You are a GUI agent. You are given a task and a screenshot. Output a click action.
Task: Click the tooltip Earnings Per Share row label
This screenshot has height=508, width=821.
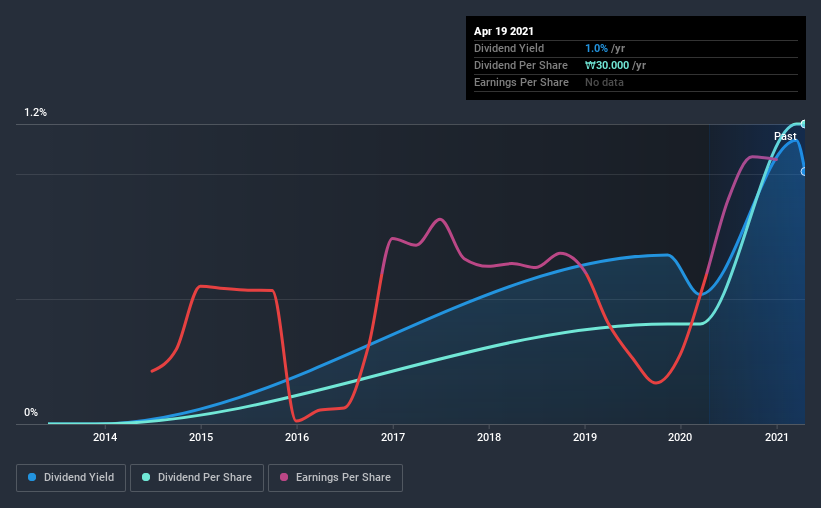pos(521,82)
